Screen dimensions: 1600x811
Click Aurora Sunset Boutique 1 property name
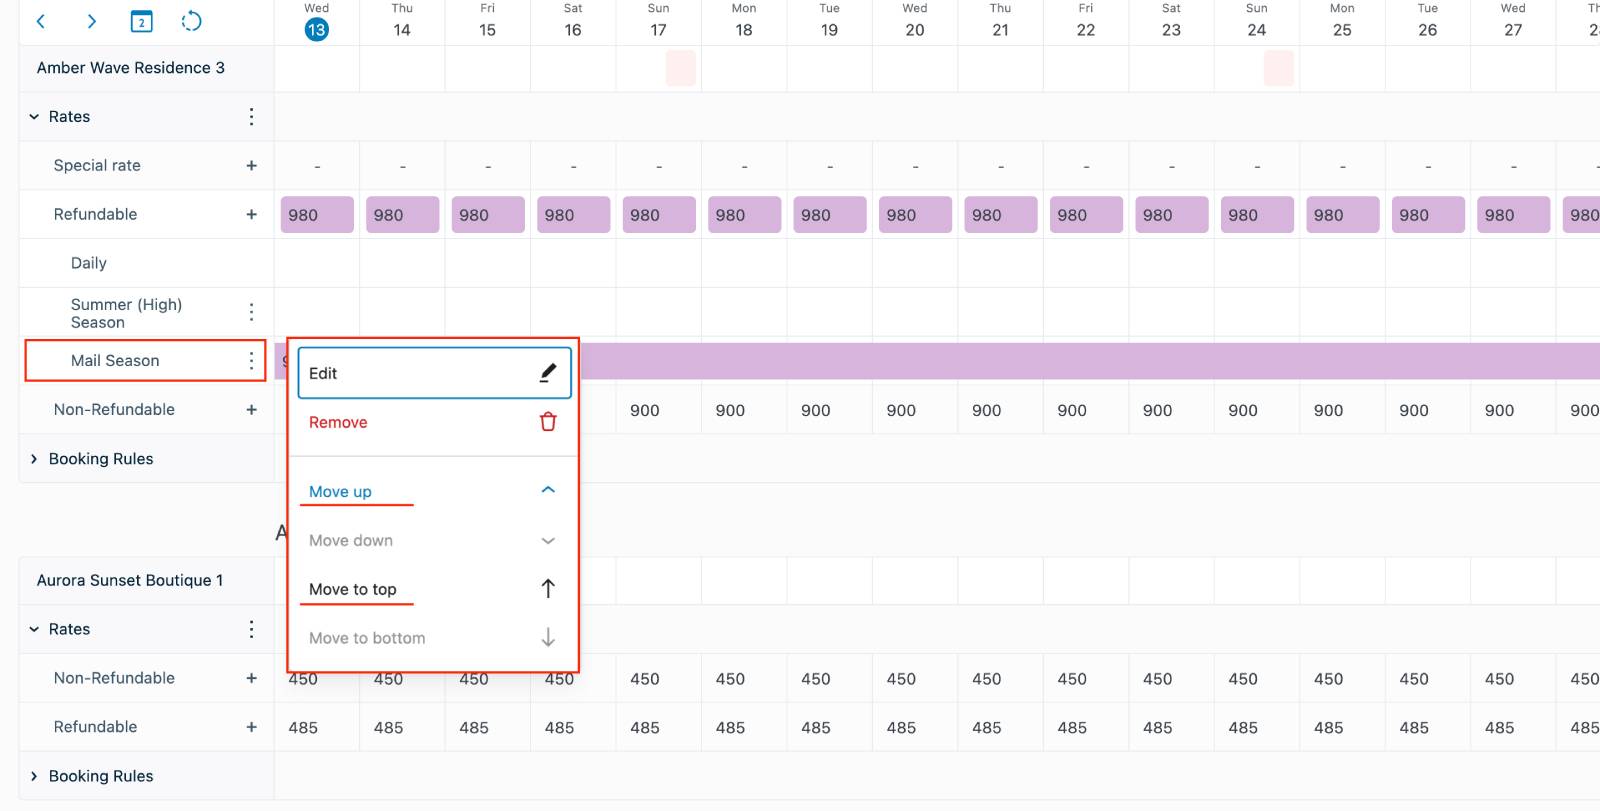tap(130, 580)
